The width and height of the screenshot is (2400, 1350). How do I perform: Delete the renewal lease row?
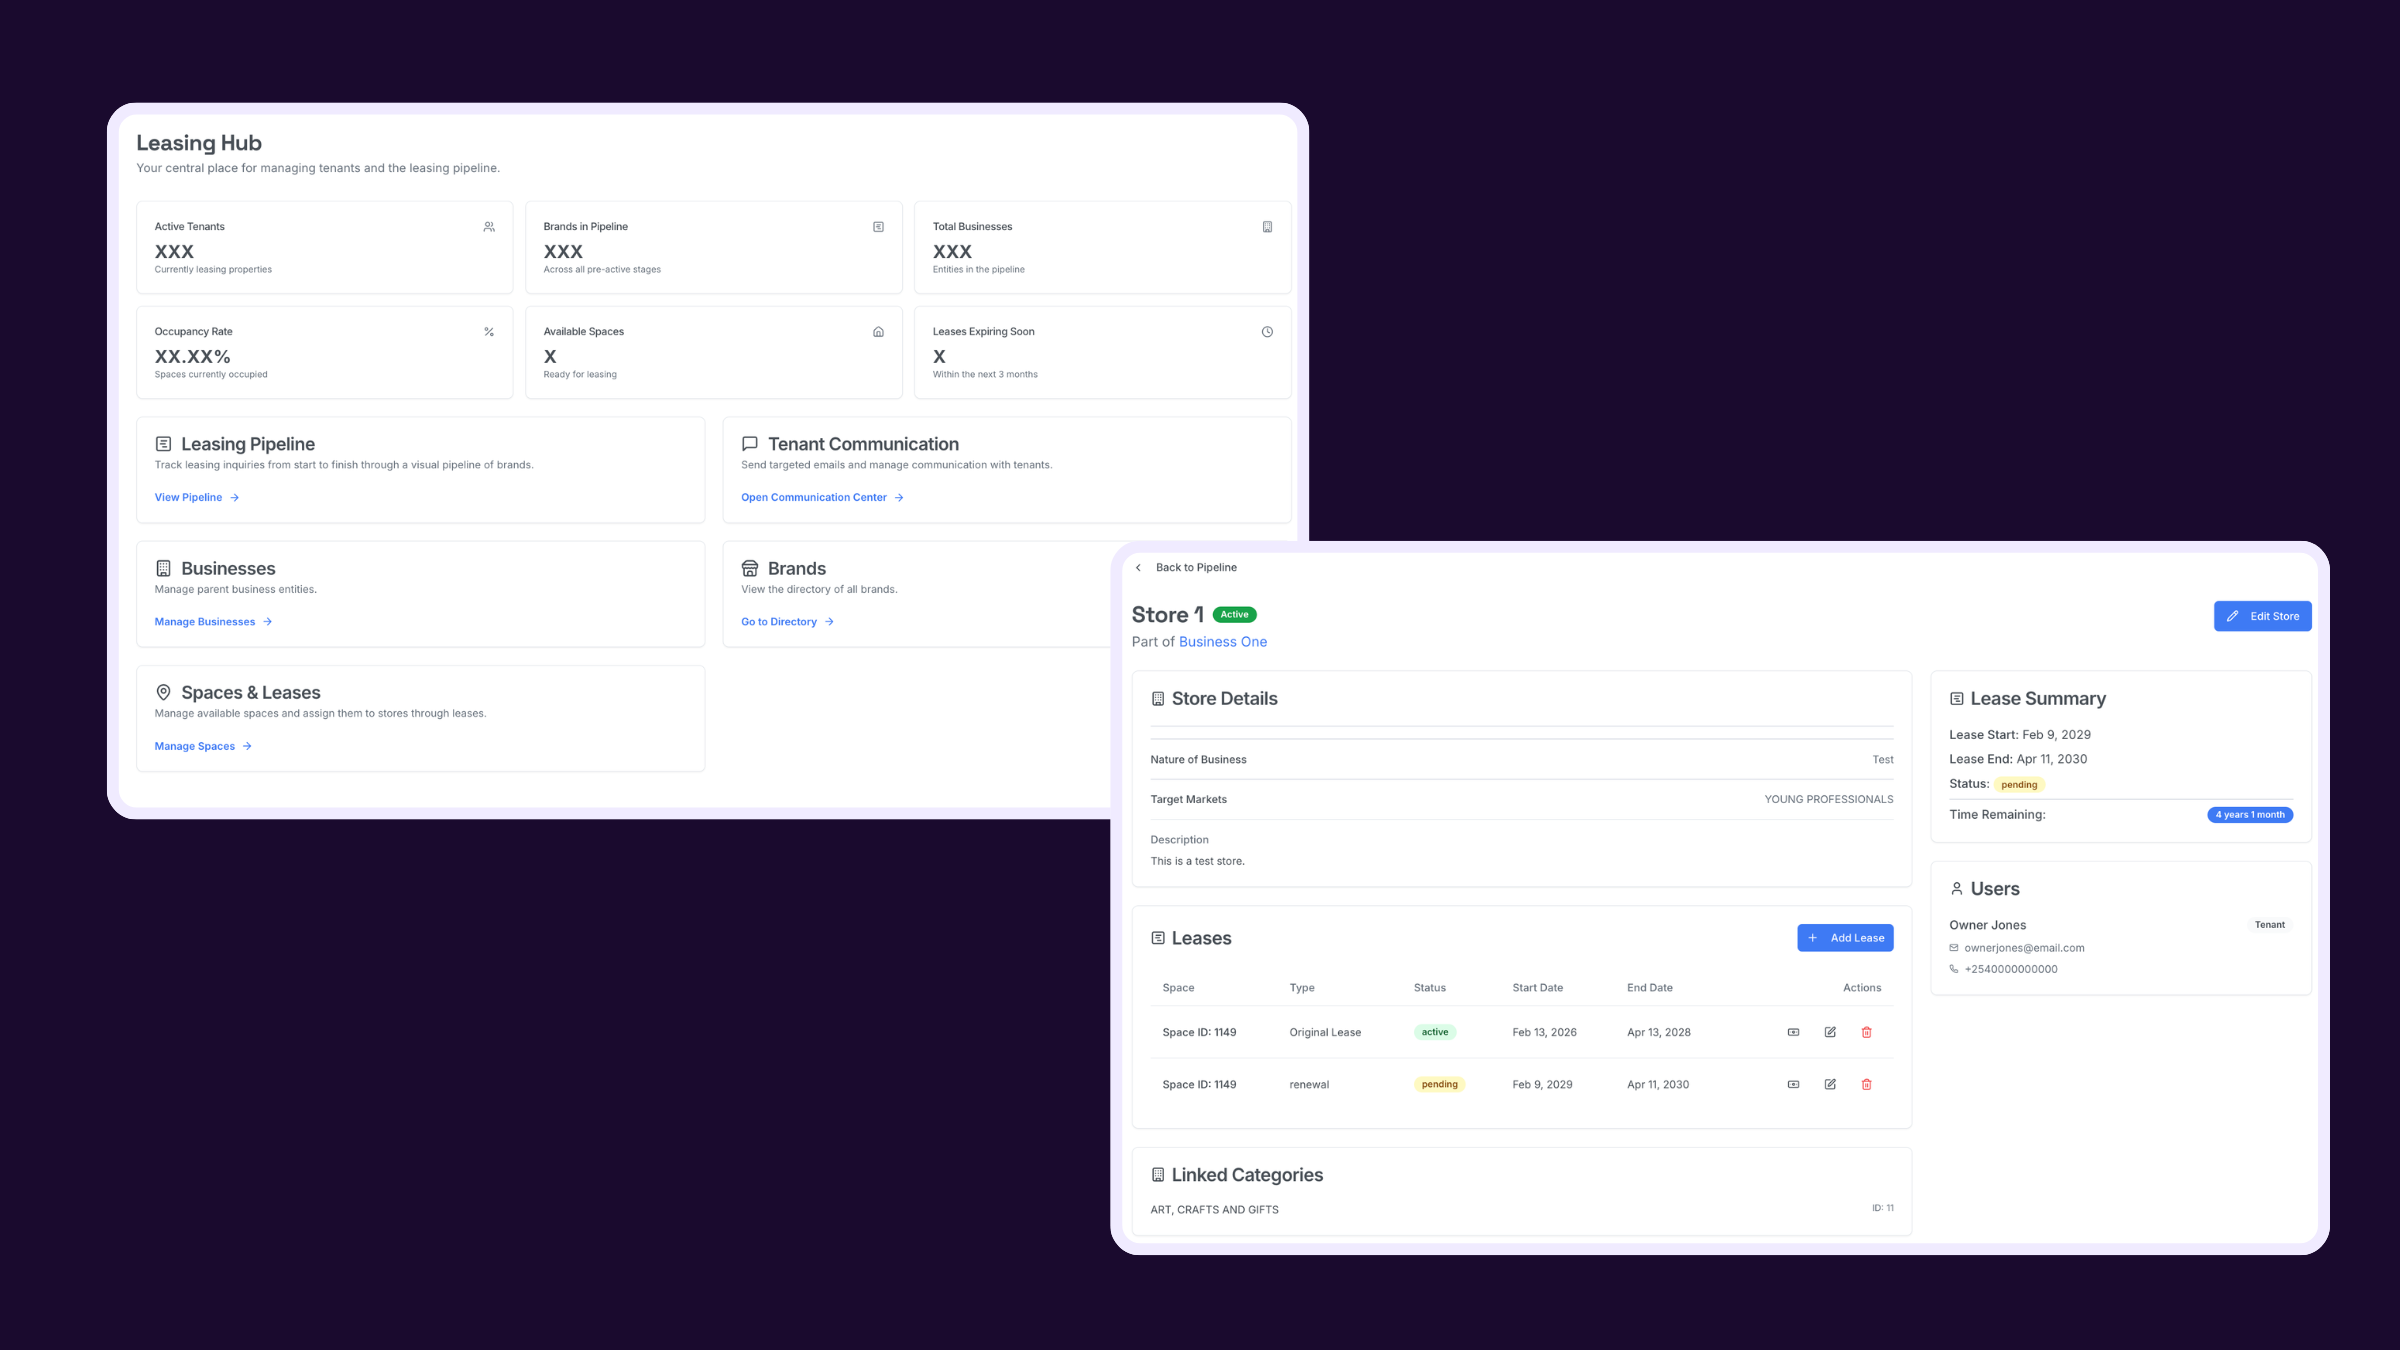click(x=1866, y=1084)
